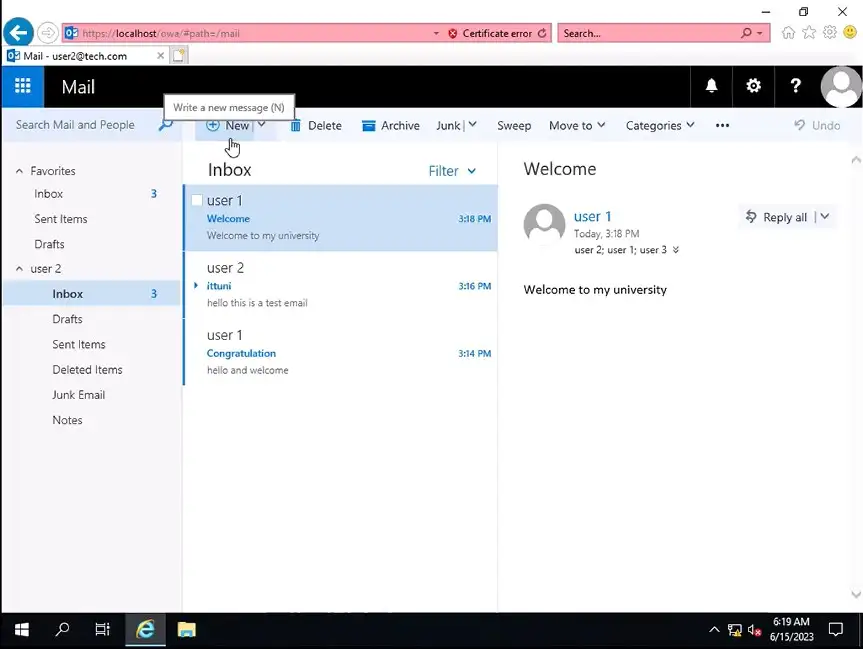Click the Archive button
This screenshot has width=863, height=649.
[391, 126]
